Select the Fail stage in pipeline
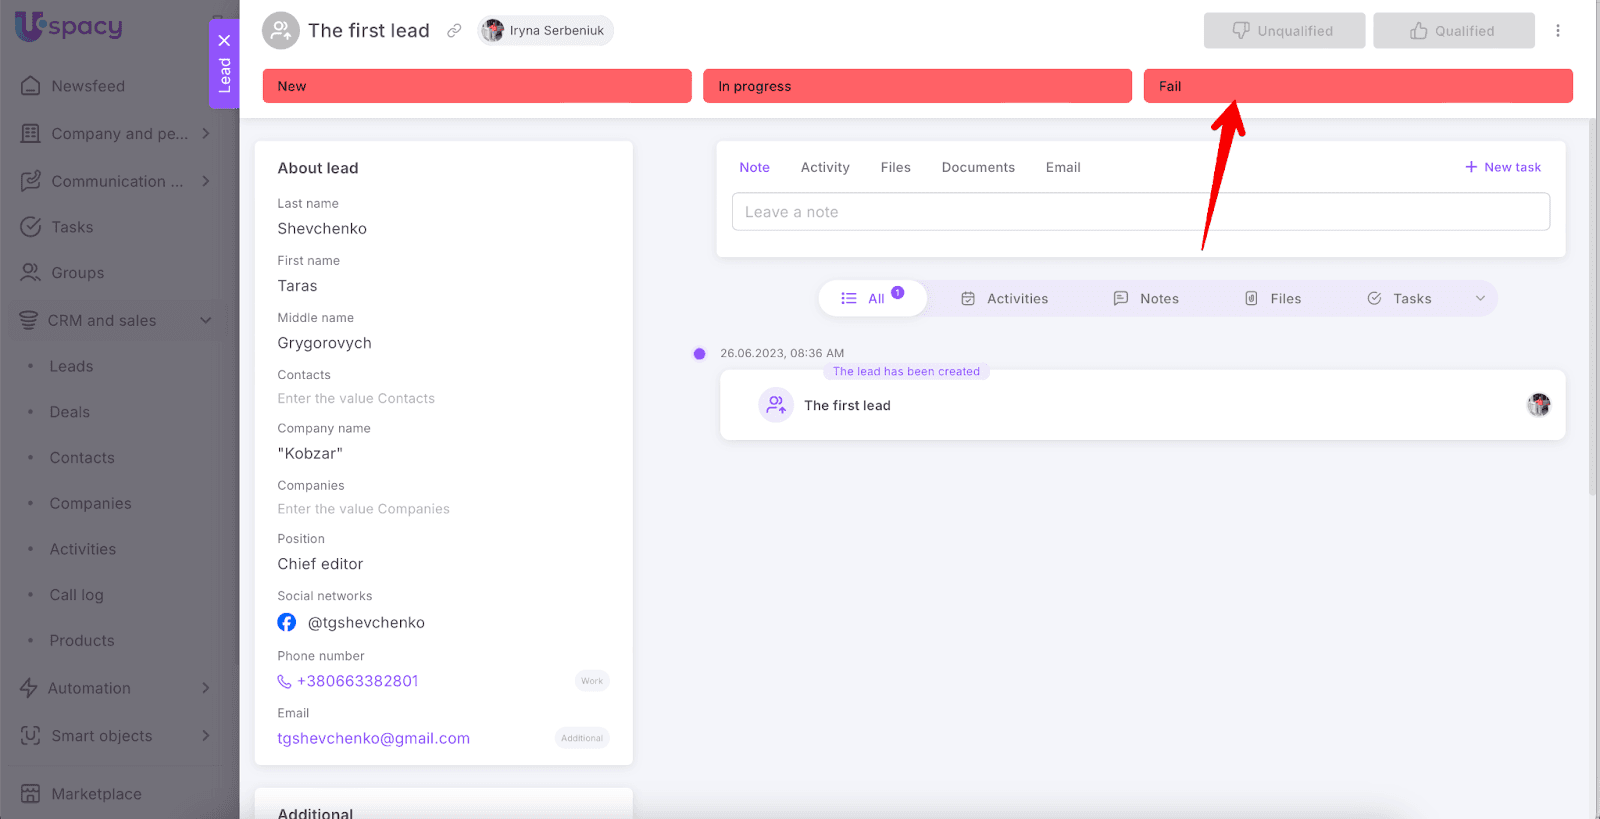1600x819 pixels. point(1357,86)
